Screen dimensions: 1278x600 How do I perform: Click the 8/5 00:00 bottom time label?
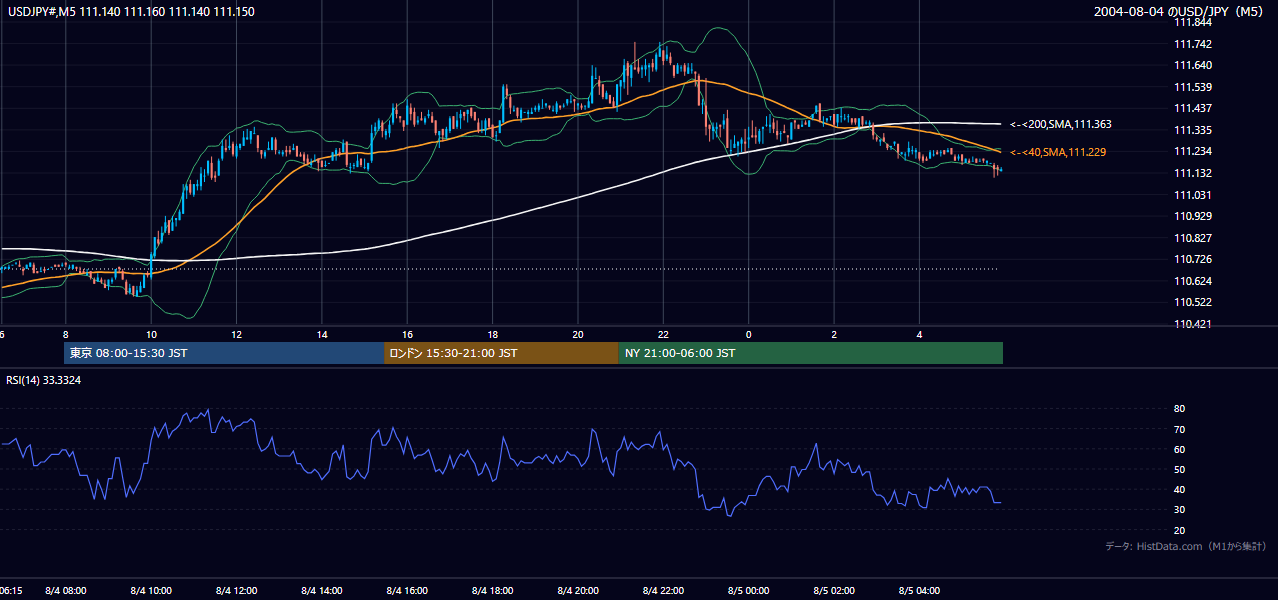(x=749, y=591)
